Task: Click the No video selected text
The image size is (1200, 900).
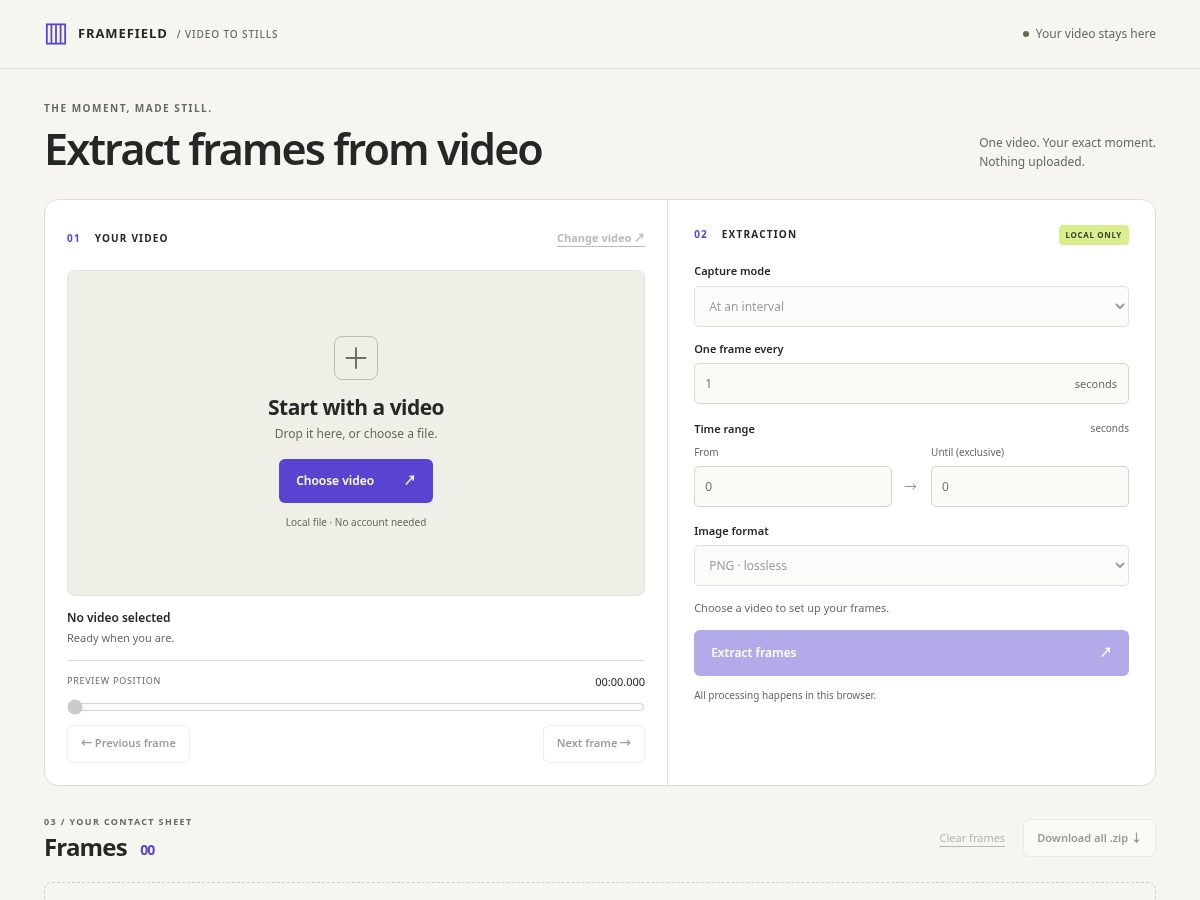Action: pos(119,618)
